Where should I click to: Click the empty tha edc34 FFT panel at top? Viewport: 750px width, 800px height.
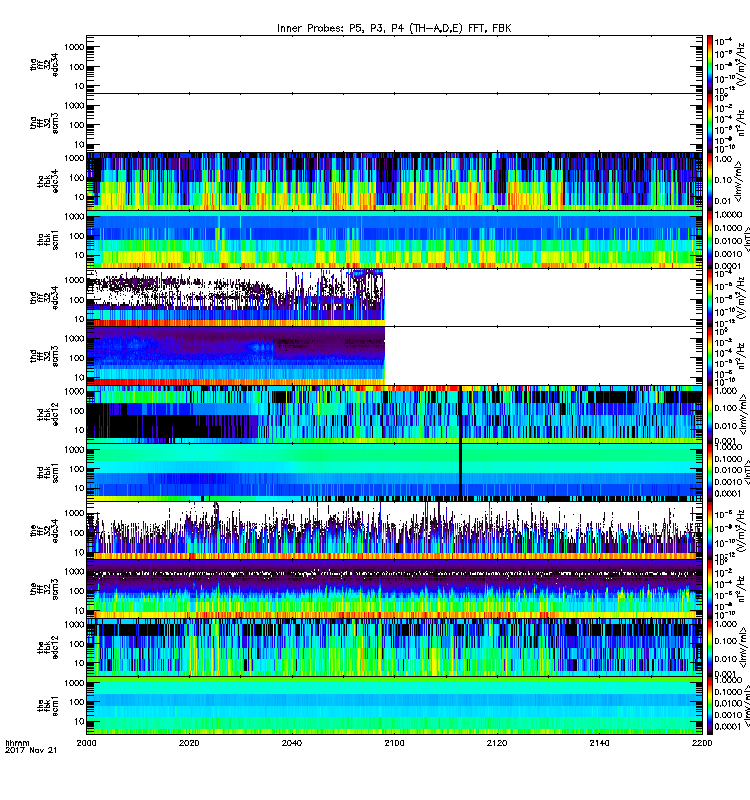[394, 64]
